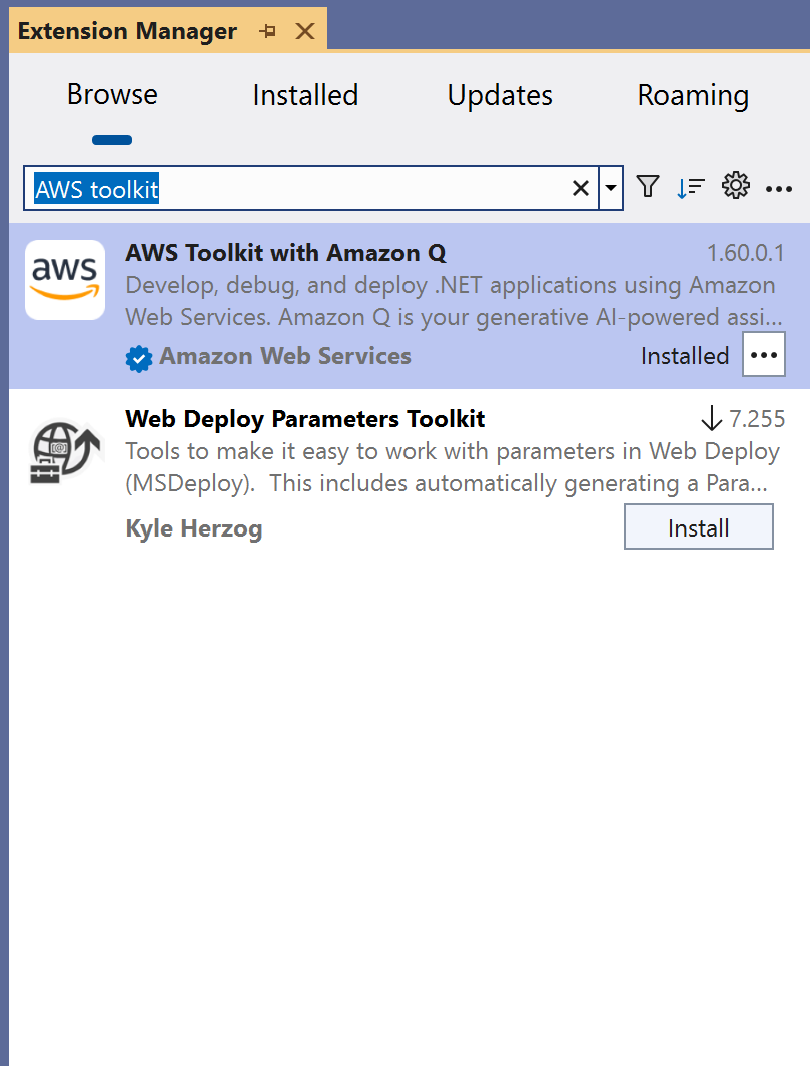Viewport: 810px width, 1066px height.
Task: Pin the Extension Manager window
Action: point(267,31)
